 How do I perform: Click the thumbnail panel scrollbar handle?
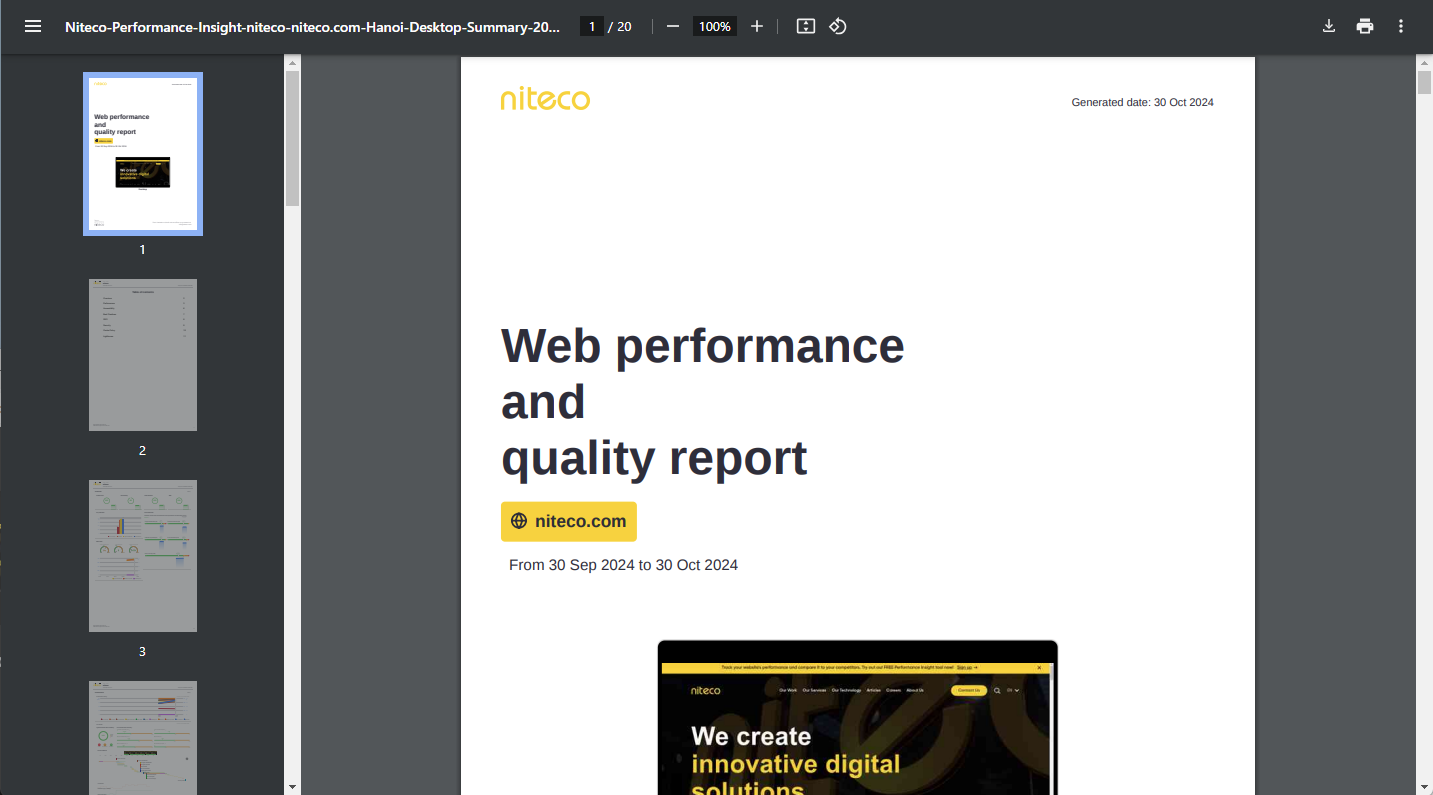292,138
